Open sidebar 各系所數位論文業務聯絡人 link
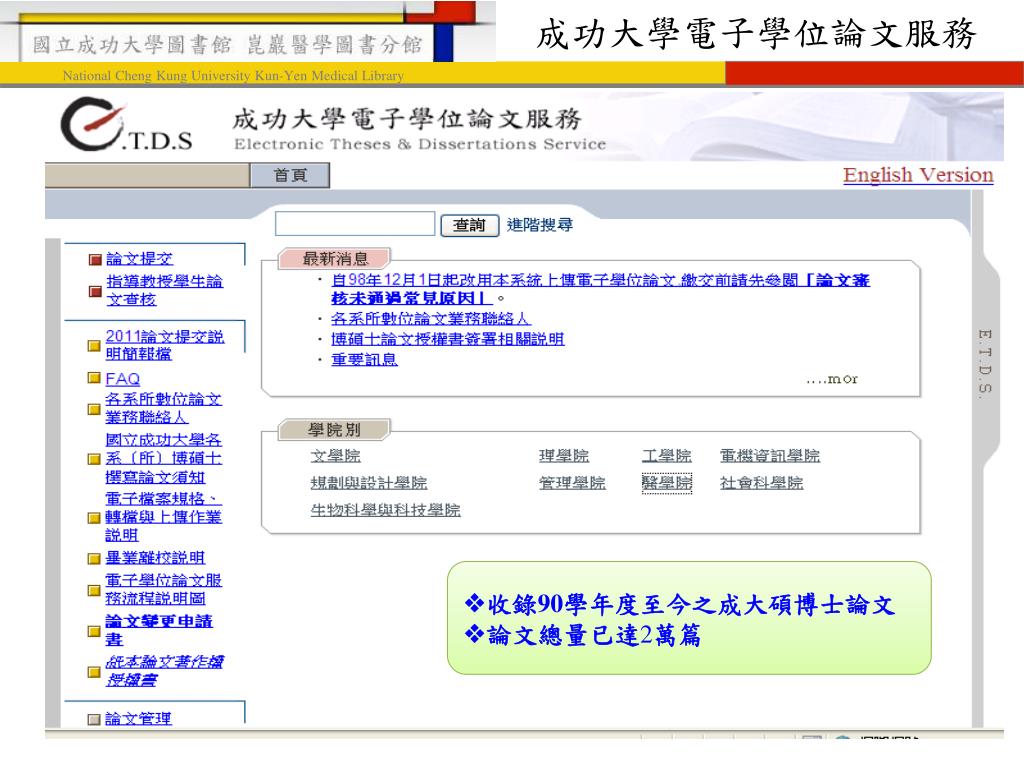1024x768 pixels. pos(163,408)
